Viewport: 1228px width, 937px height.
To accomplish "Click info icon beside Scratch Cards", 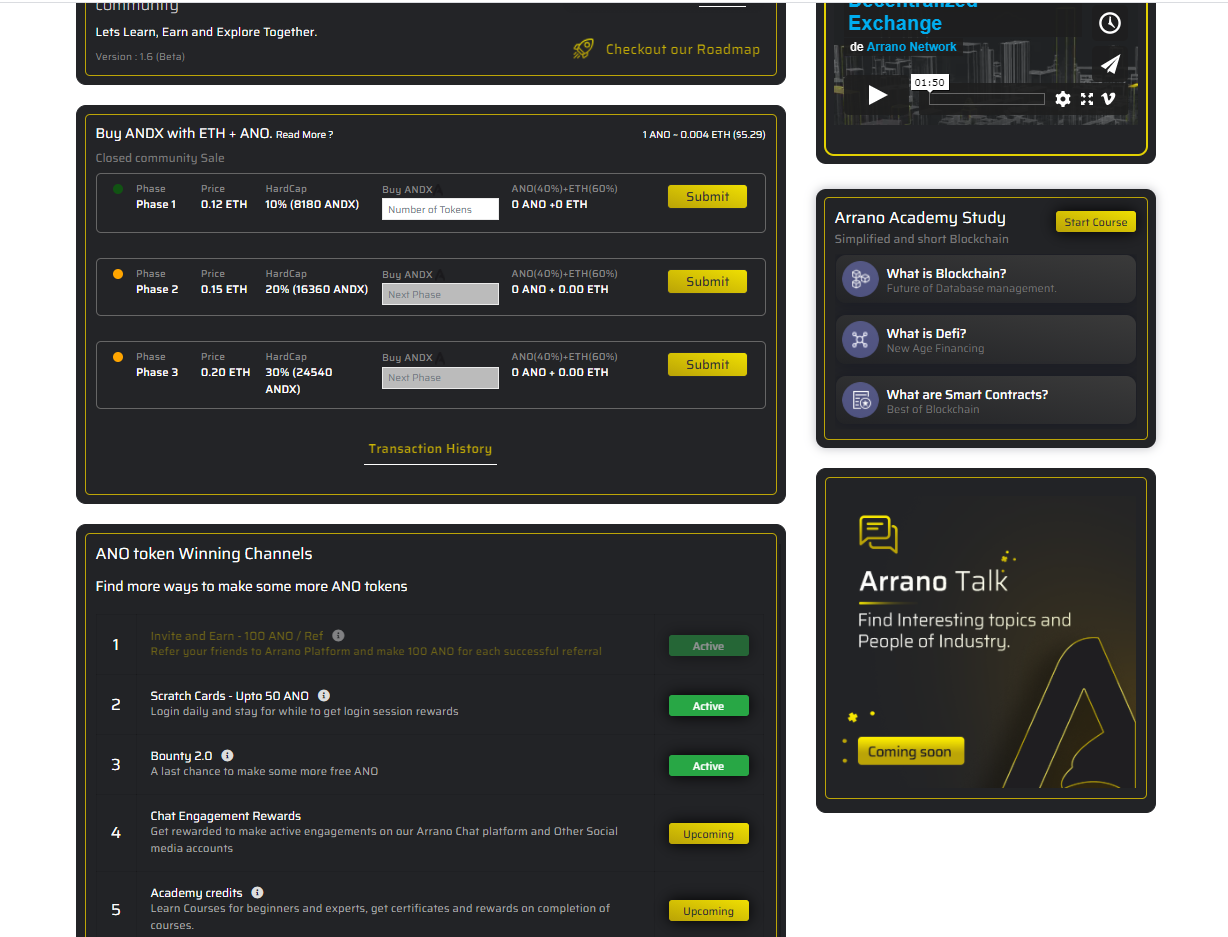I will coord(323,696).
